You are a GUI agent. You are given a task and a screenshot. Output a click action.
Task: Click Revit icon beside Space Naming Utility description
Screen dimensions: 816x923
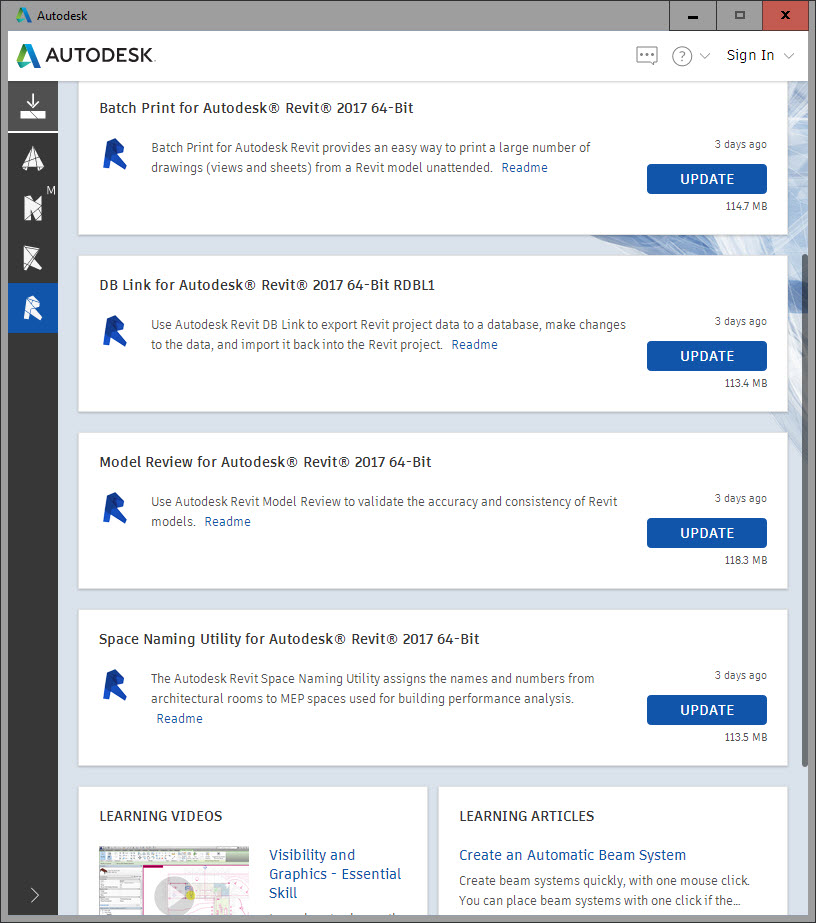point(115,685)
